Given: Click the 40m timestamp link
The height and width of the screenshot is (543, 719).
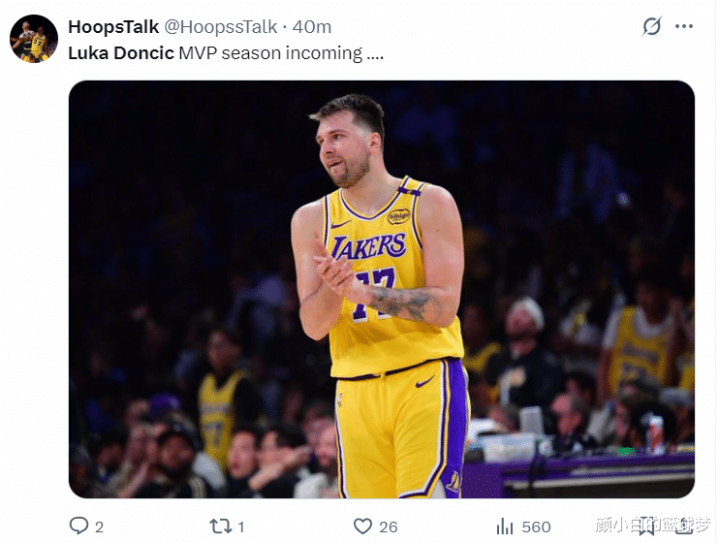Looking at the screenshot, I should pos(312,27).
